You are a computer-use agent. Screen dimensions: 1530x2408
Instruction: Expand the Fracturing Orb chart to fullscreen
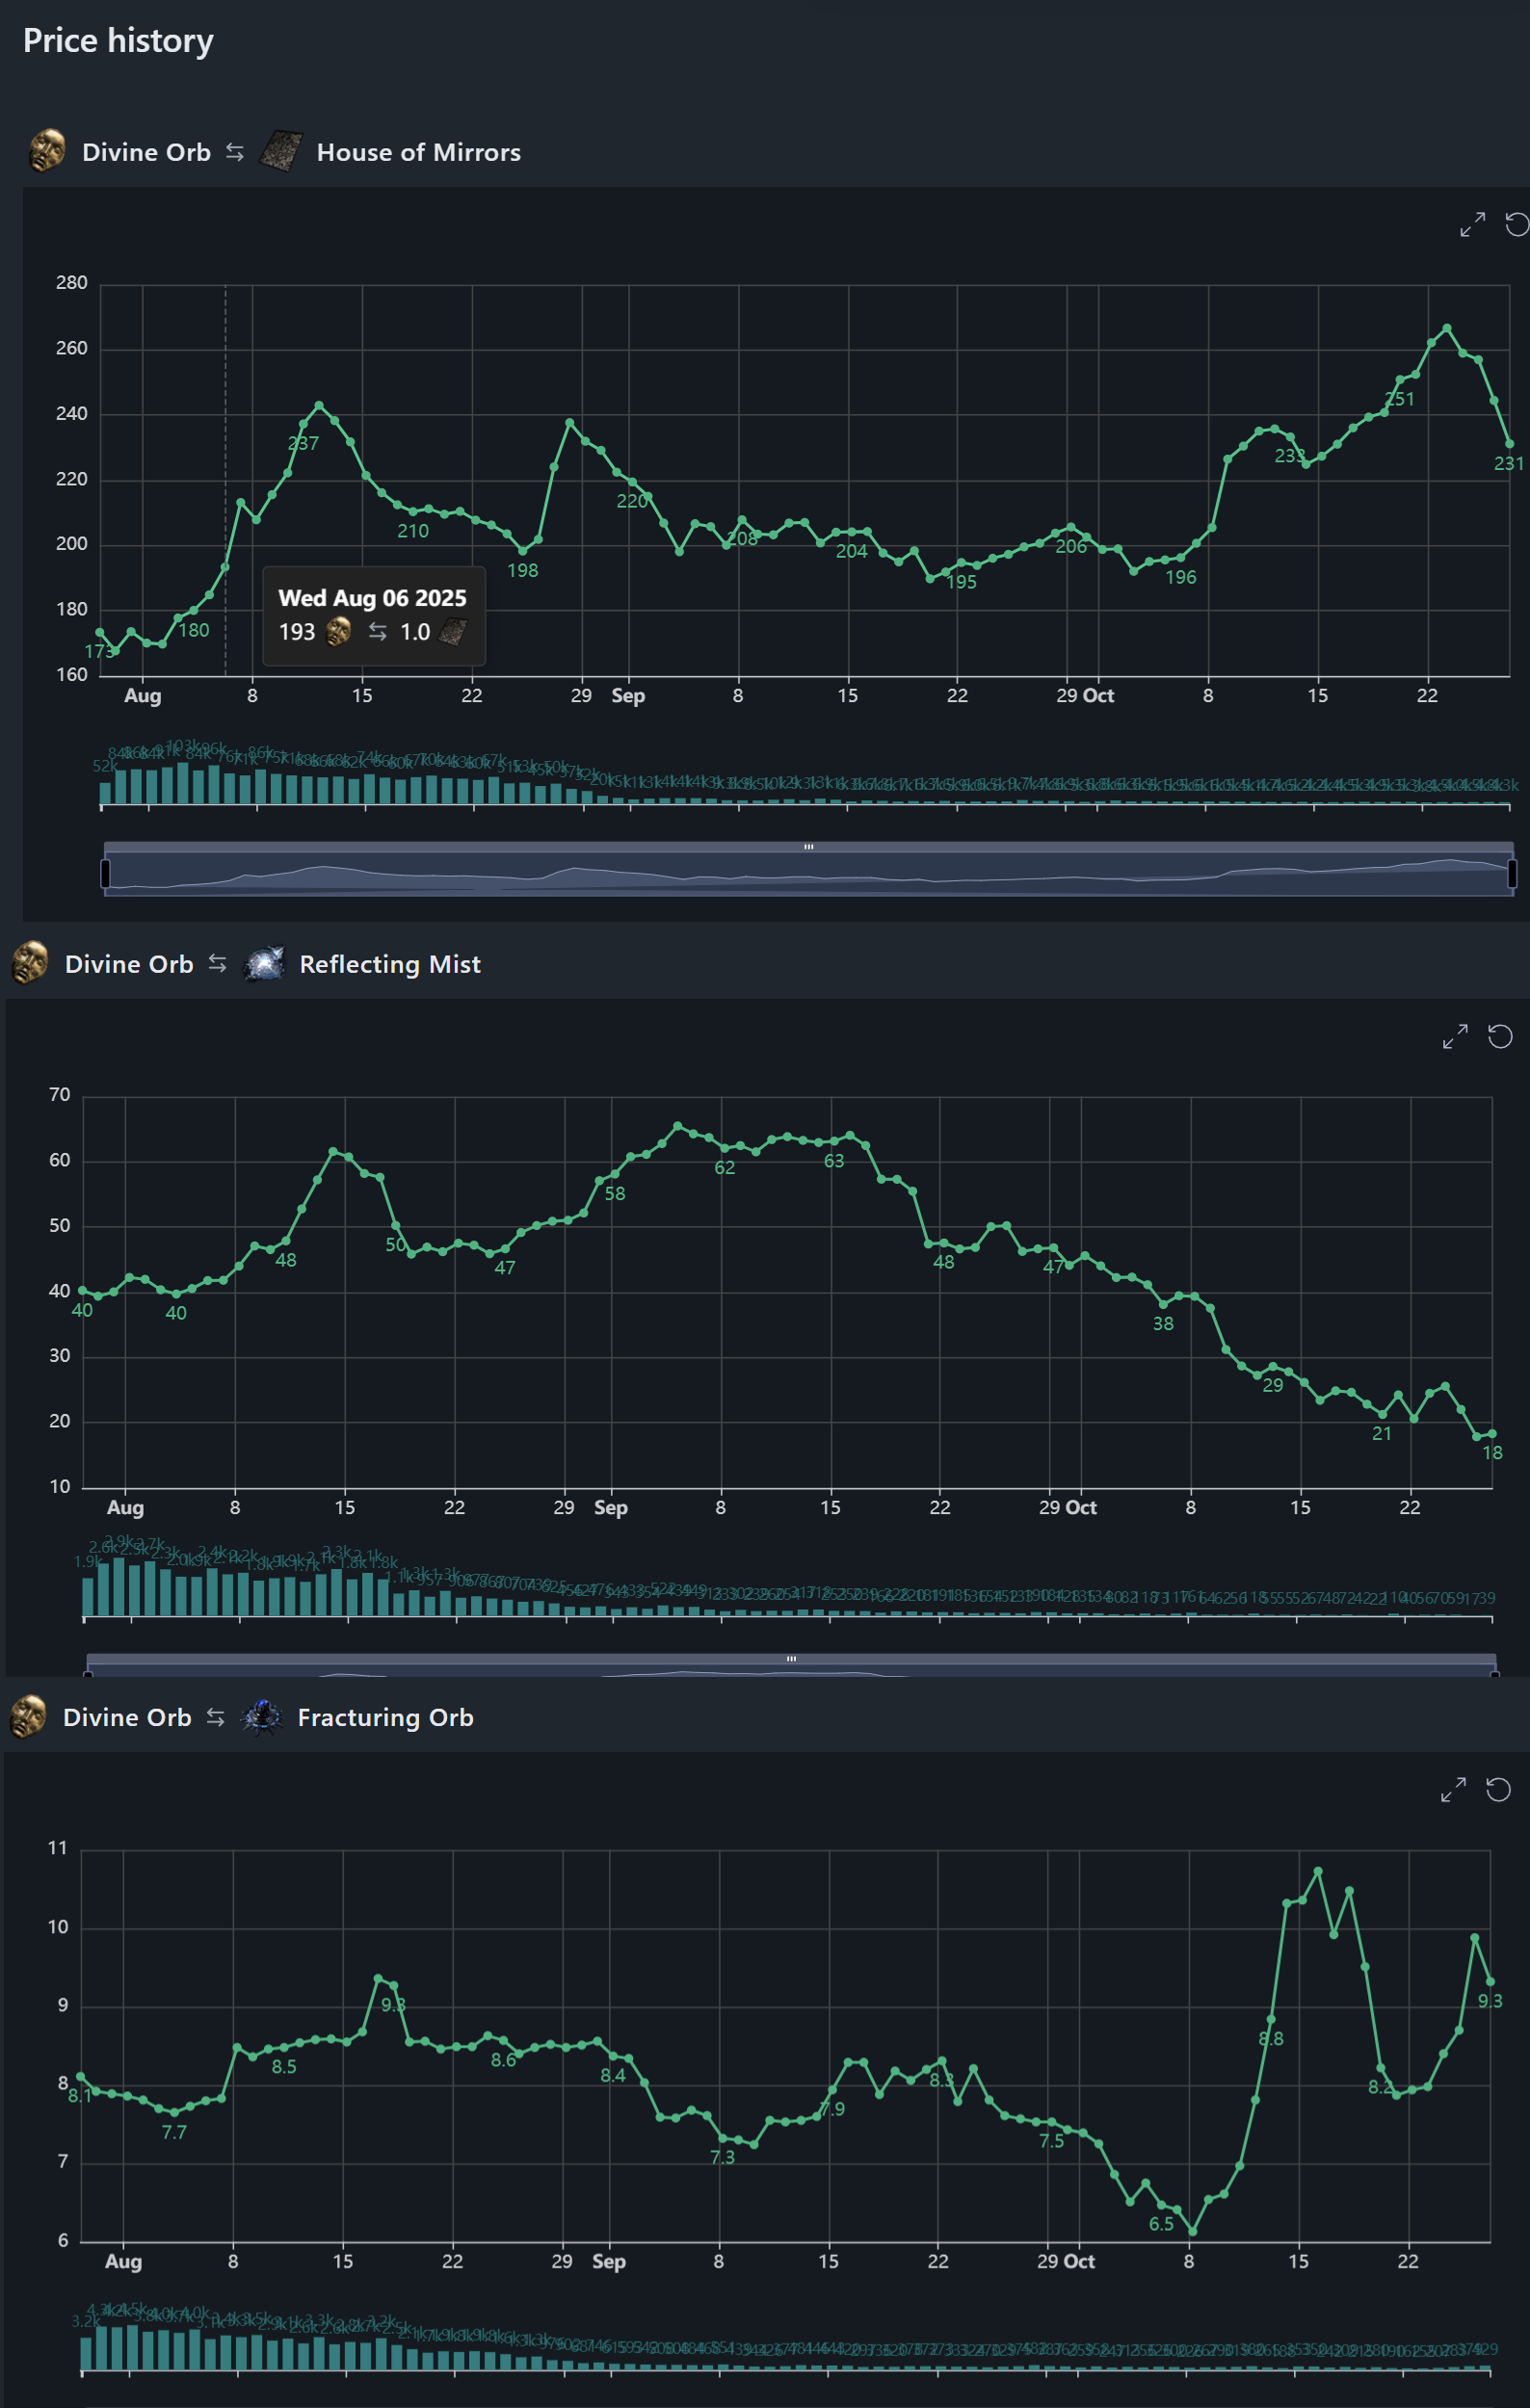click(1453, 1789)
